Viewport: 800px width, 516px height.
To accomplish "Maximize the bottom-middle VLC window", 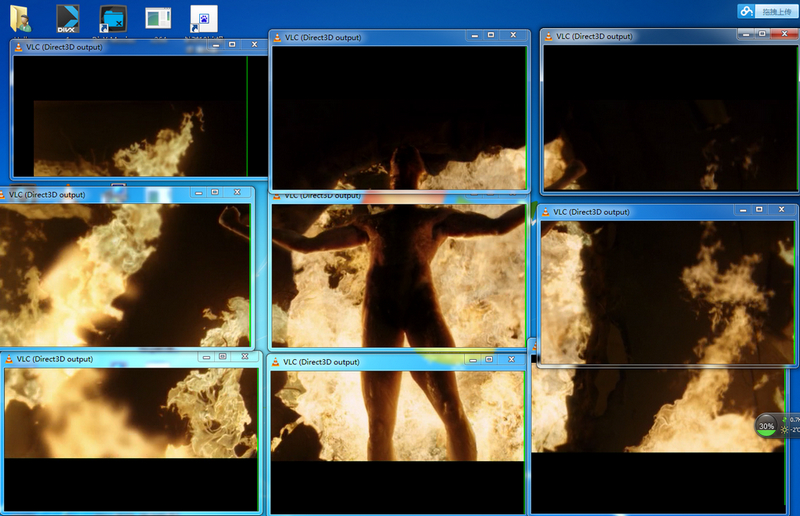I will pyautogui.click(x=489, y=359).
